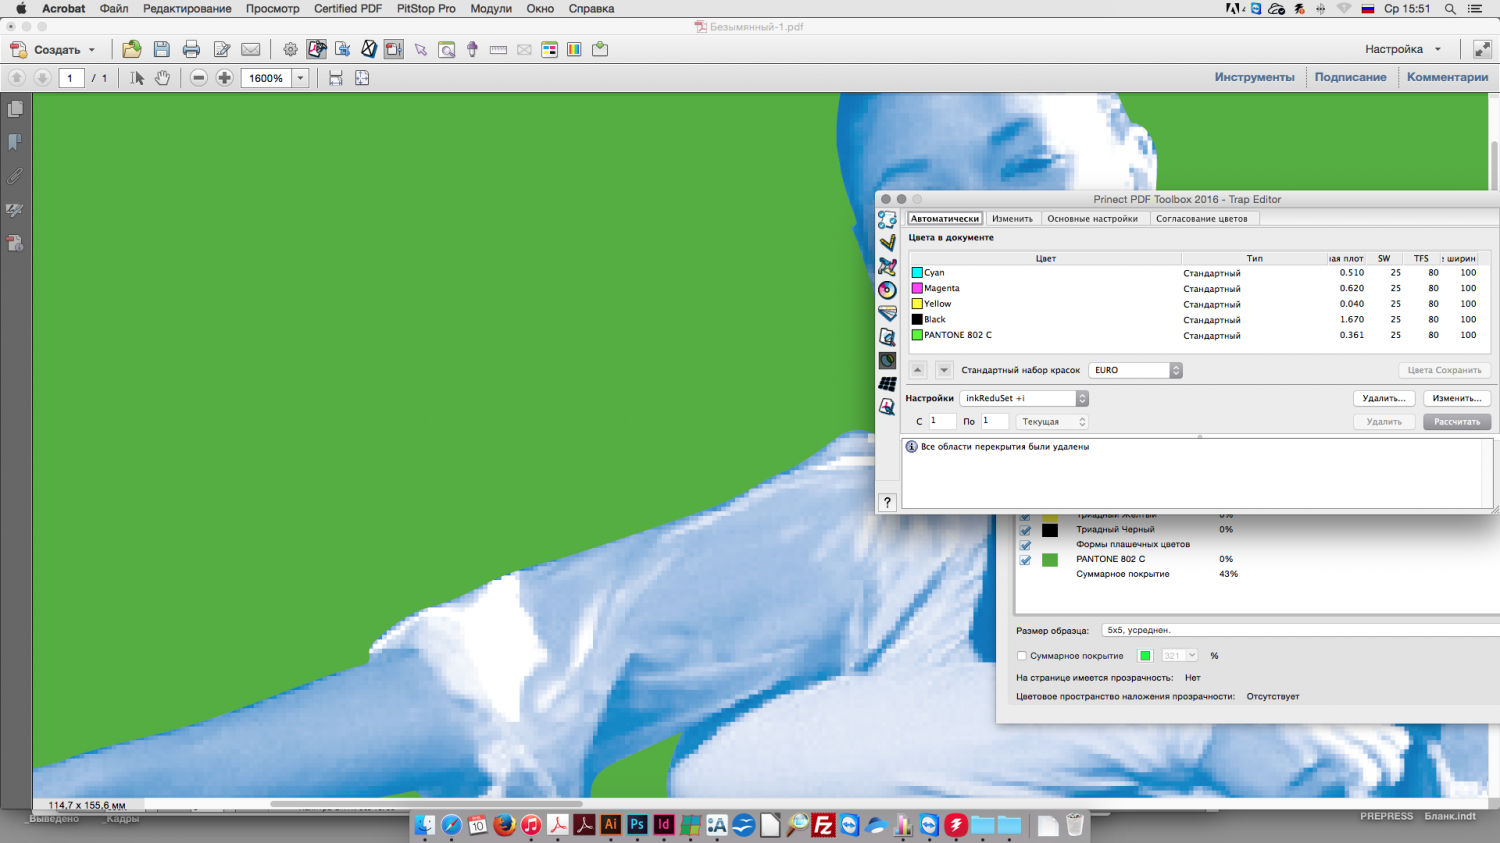
Task: Click the green total coverage color swatch
Action: (1145, 656)
